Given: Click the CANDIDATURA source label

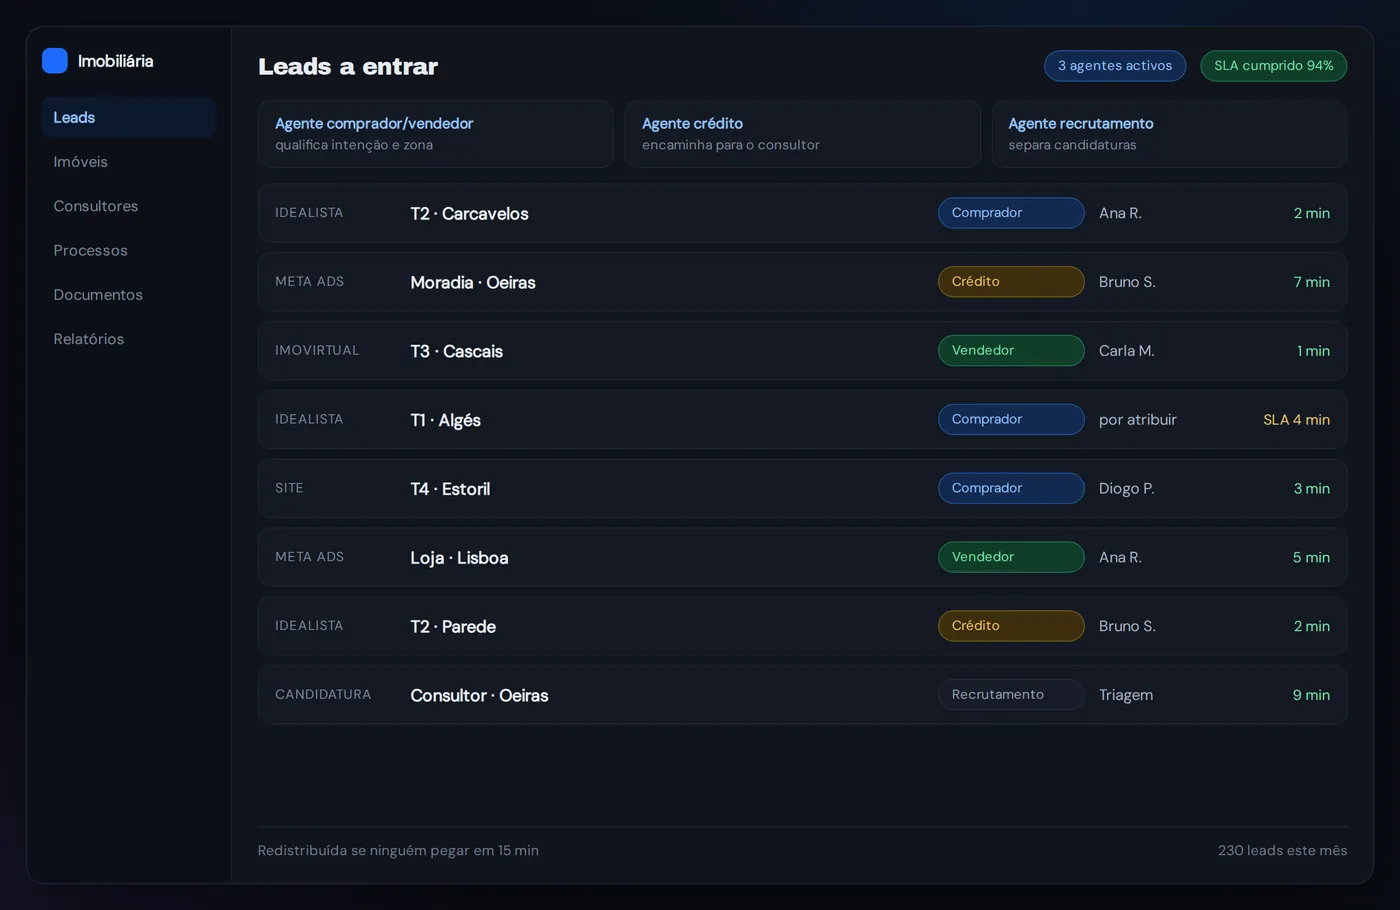Looking at the screenshot, I should coord(323,695).
